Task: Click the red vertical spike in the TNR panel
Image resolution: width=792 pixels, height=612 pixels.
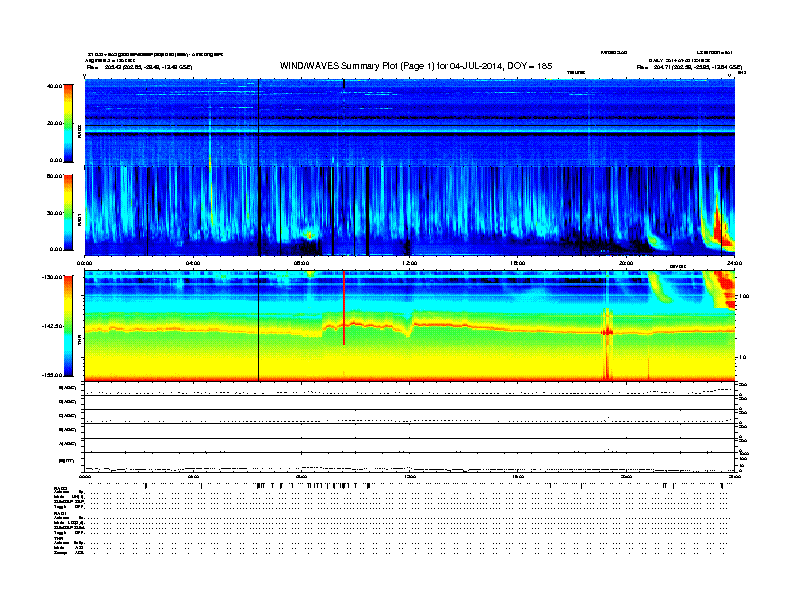Action: pyautogui.click(x=344, y=308)
